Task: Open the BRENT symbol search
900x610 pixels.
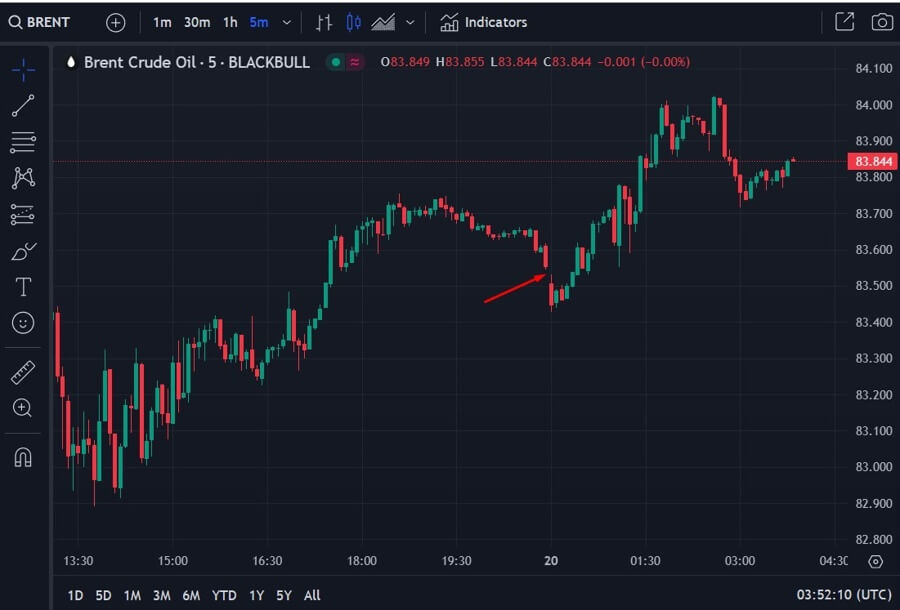Action: [40, 22]
